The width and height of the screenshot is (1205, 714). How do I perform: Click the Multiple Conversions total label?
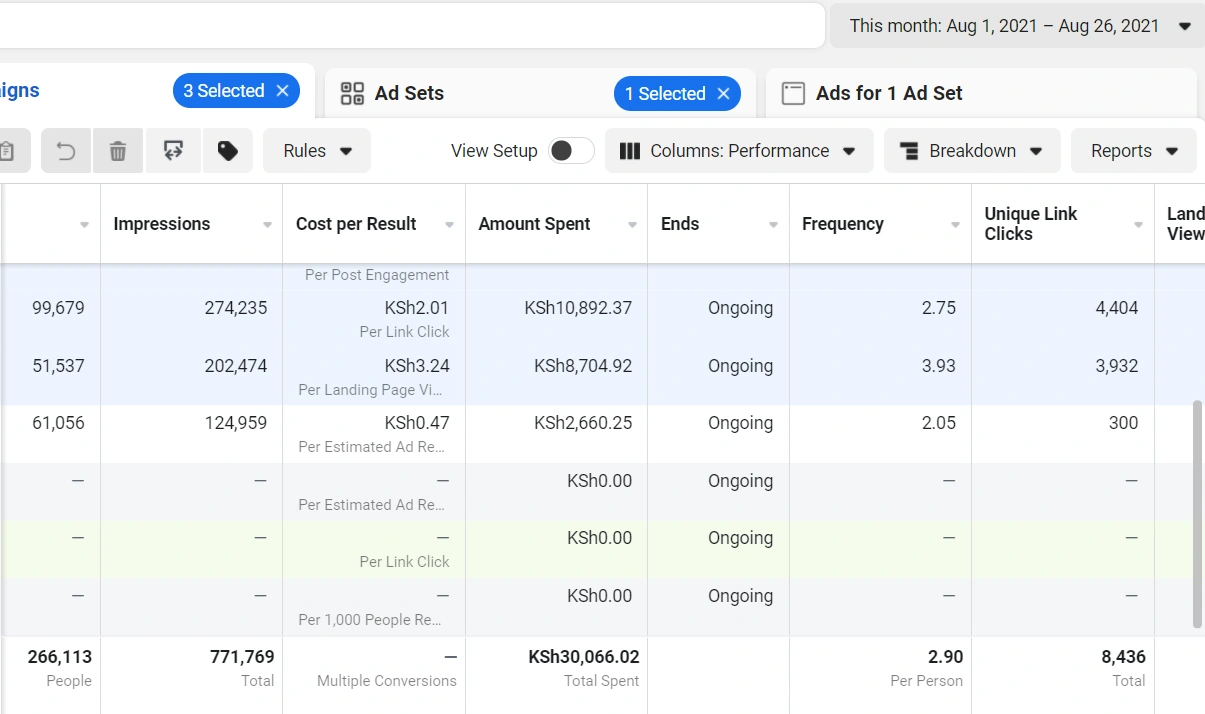(387, 681)
